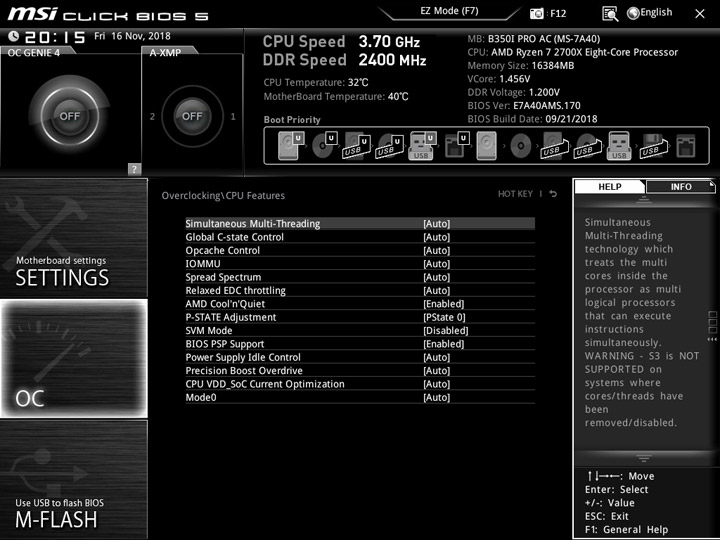
Task: Select the UEFI USB hard disk boot icon
Action: click(x=357, y=146)
